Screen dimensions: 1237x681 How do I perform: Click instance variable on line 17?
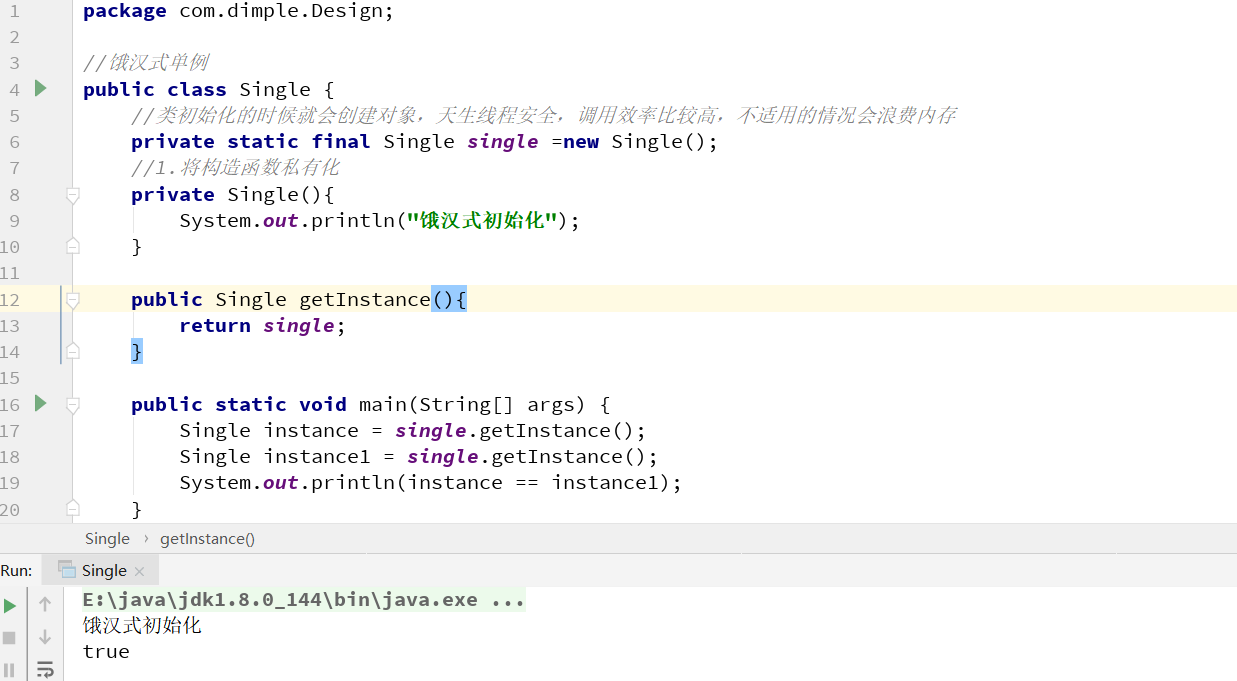click(311, 430)
